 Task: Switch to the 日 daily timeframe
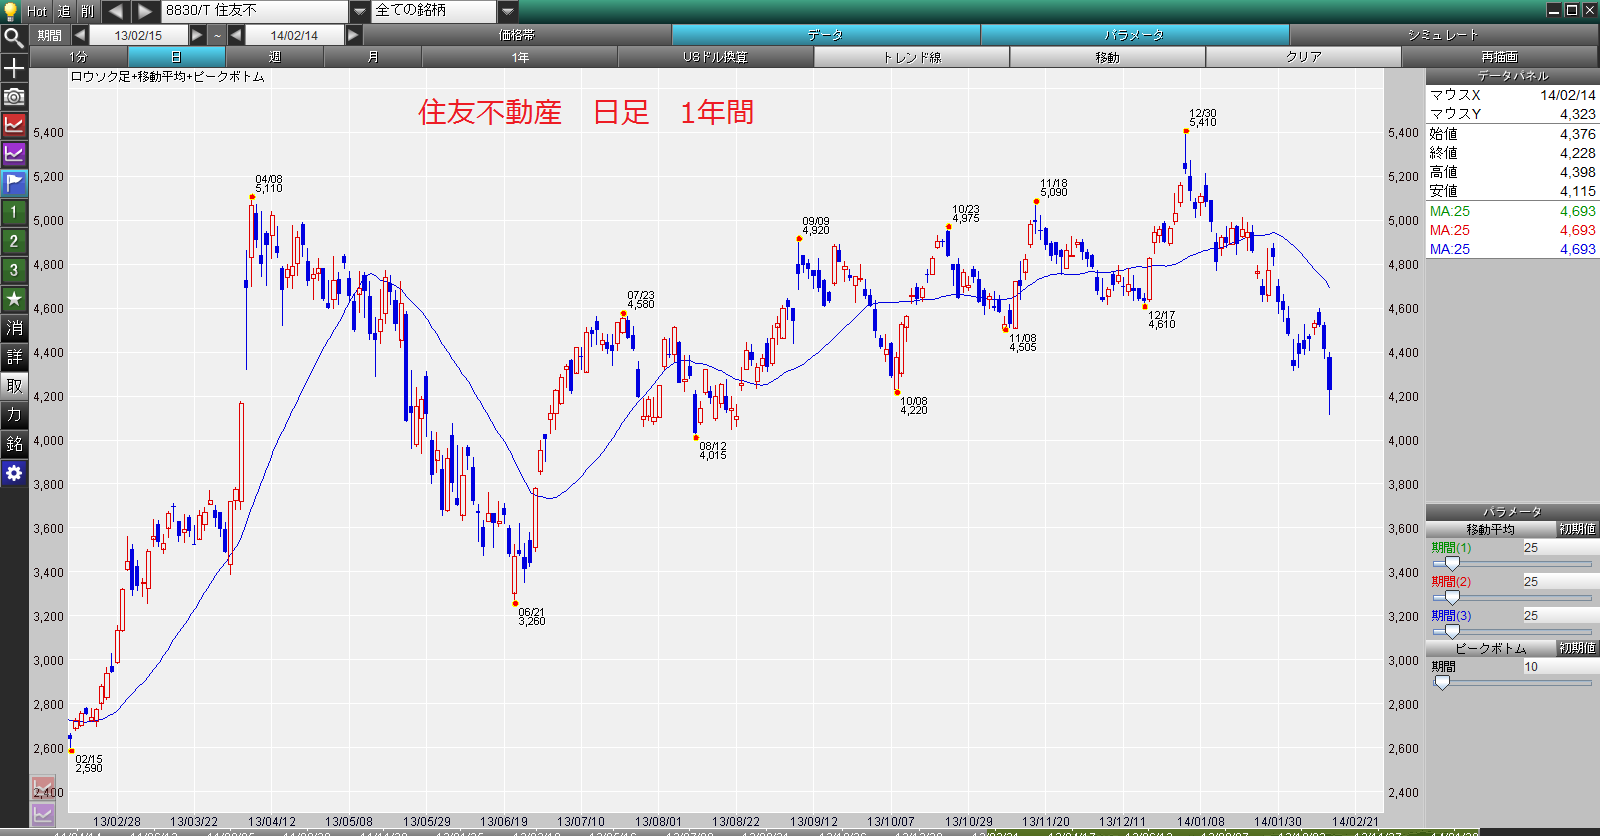[x=177, y=57]
